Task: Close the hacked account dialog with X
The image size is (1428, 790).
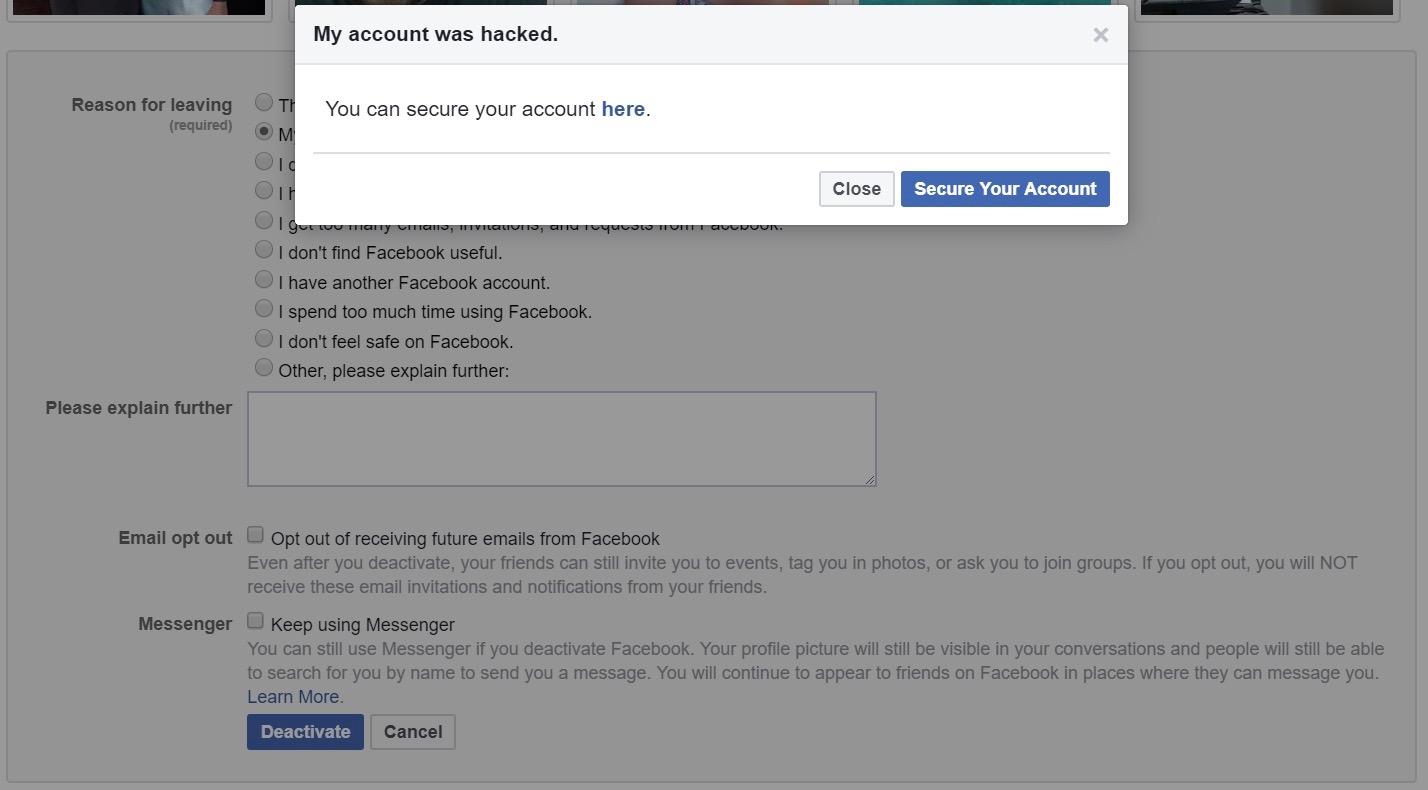Action: click(1100, 35)
